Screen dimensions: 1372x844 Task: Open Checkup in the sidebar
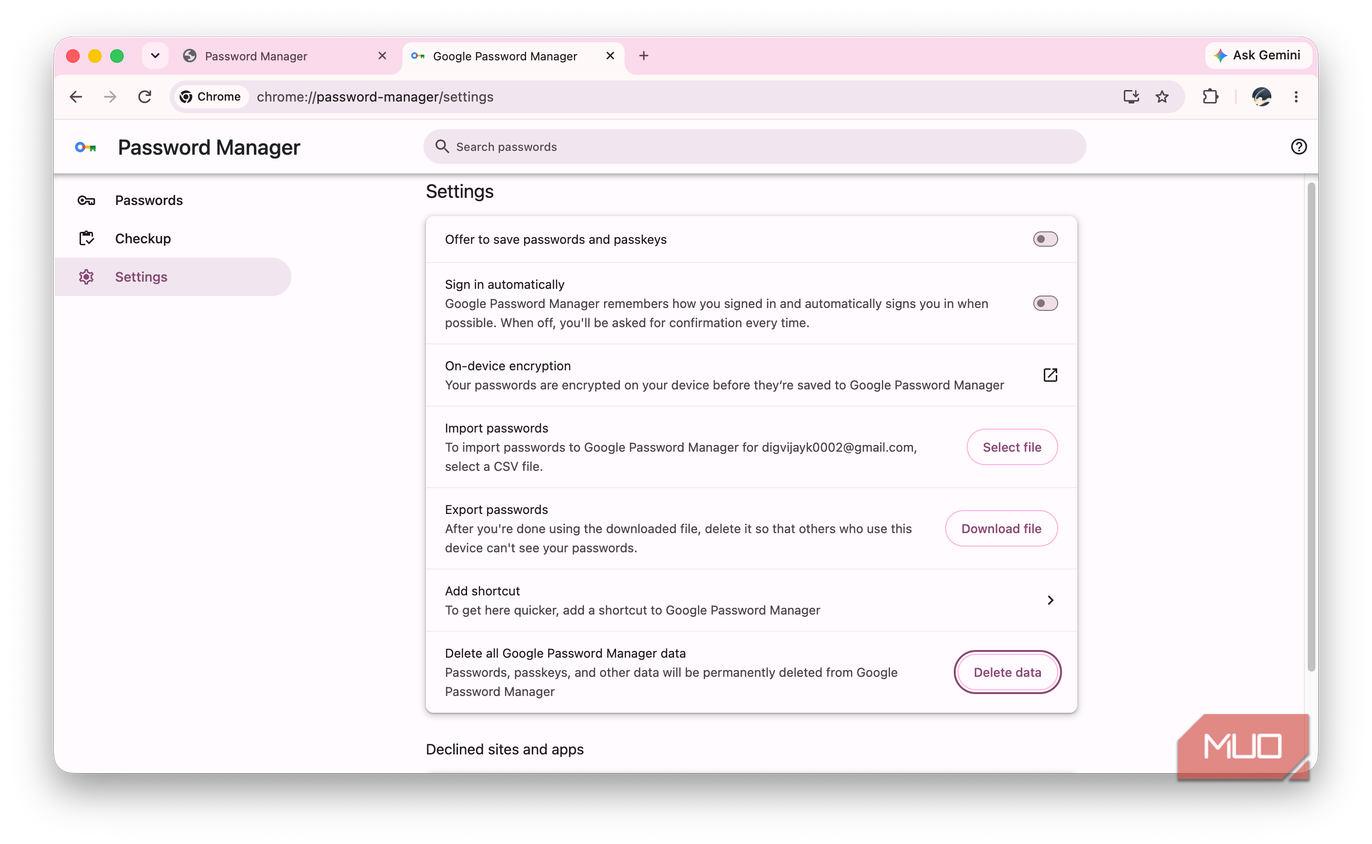(173, 239)
